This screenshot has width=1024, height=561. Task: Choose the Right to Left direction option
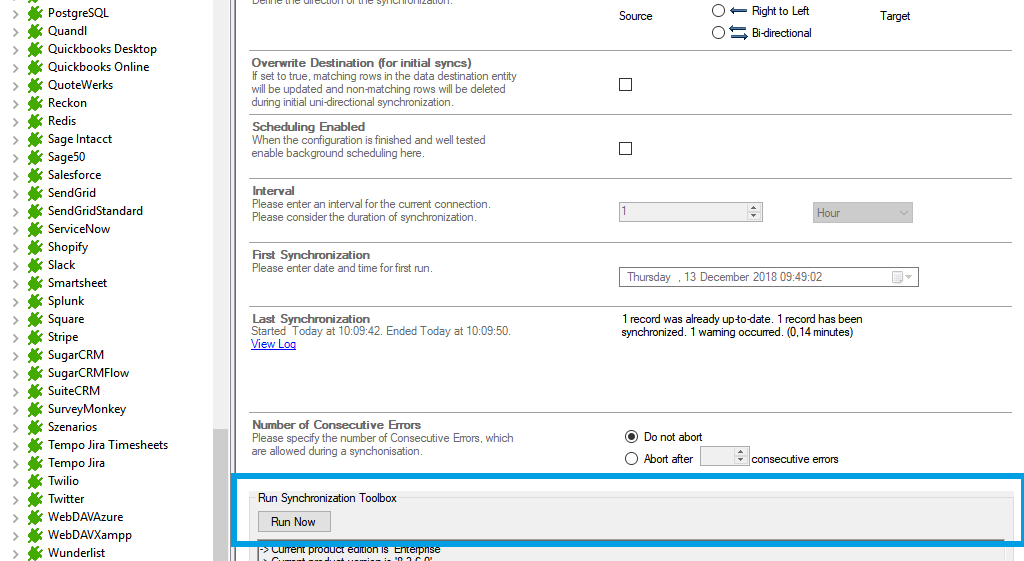click(x=718, y=11)
